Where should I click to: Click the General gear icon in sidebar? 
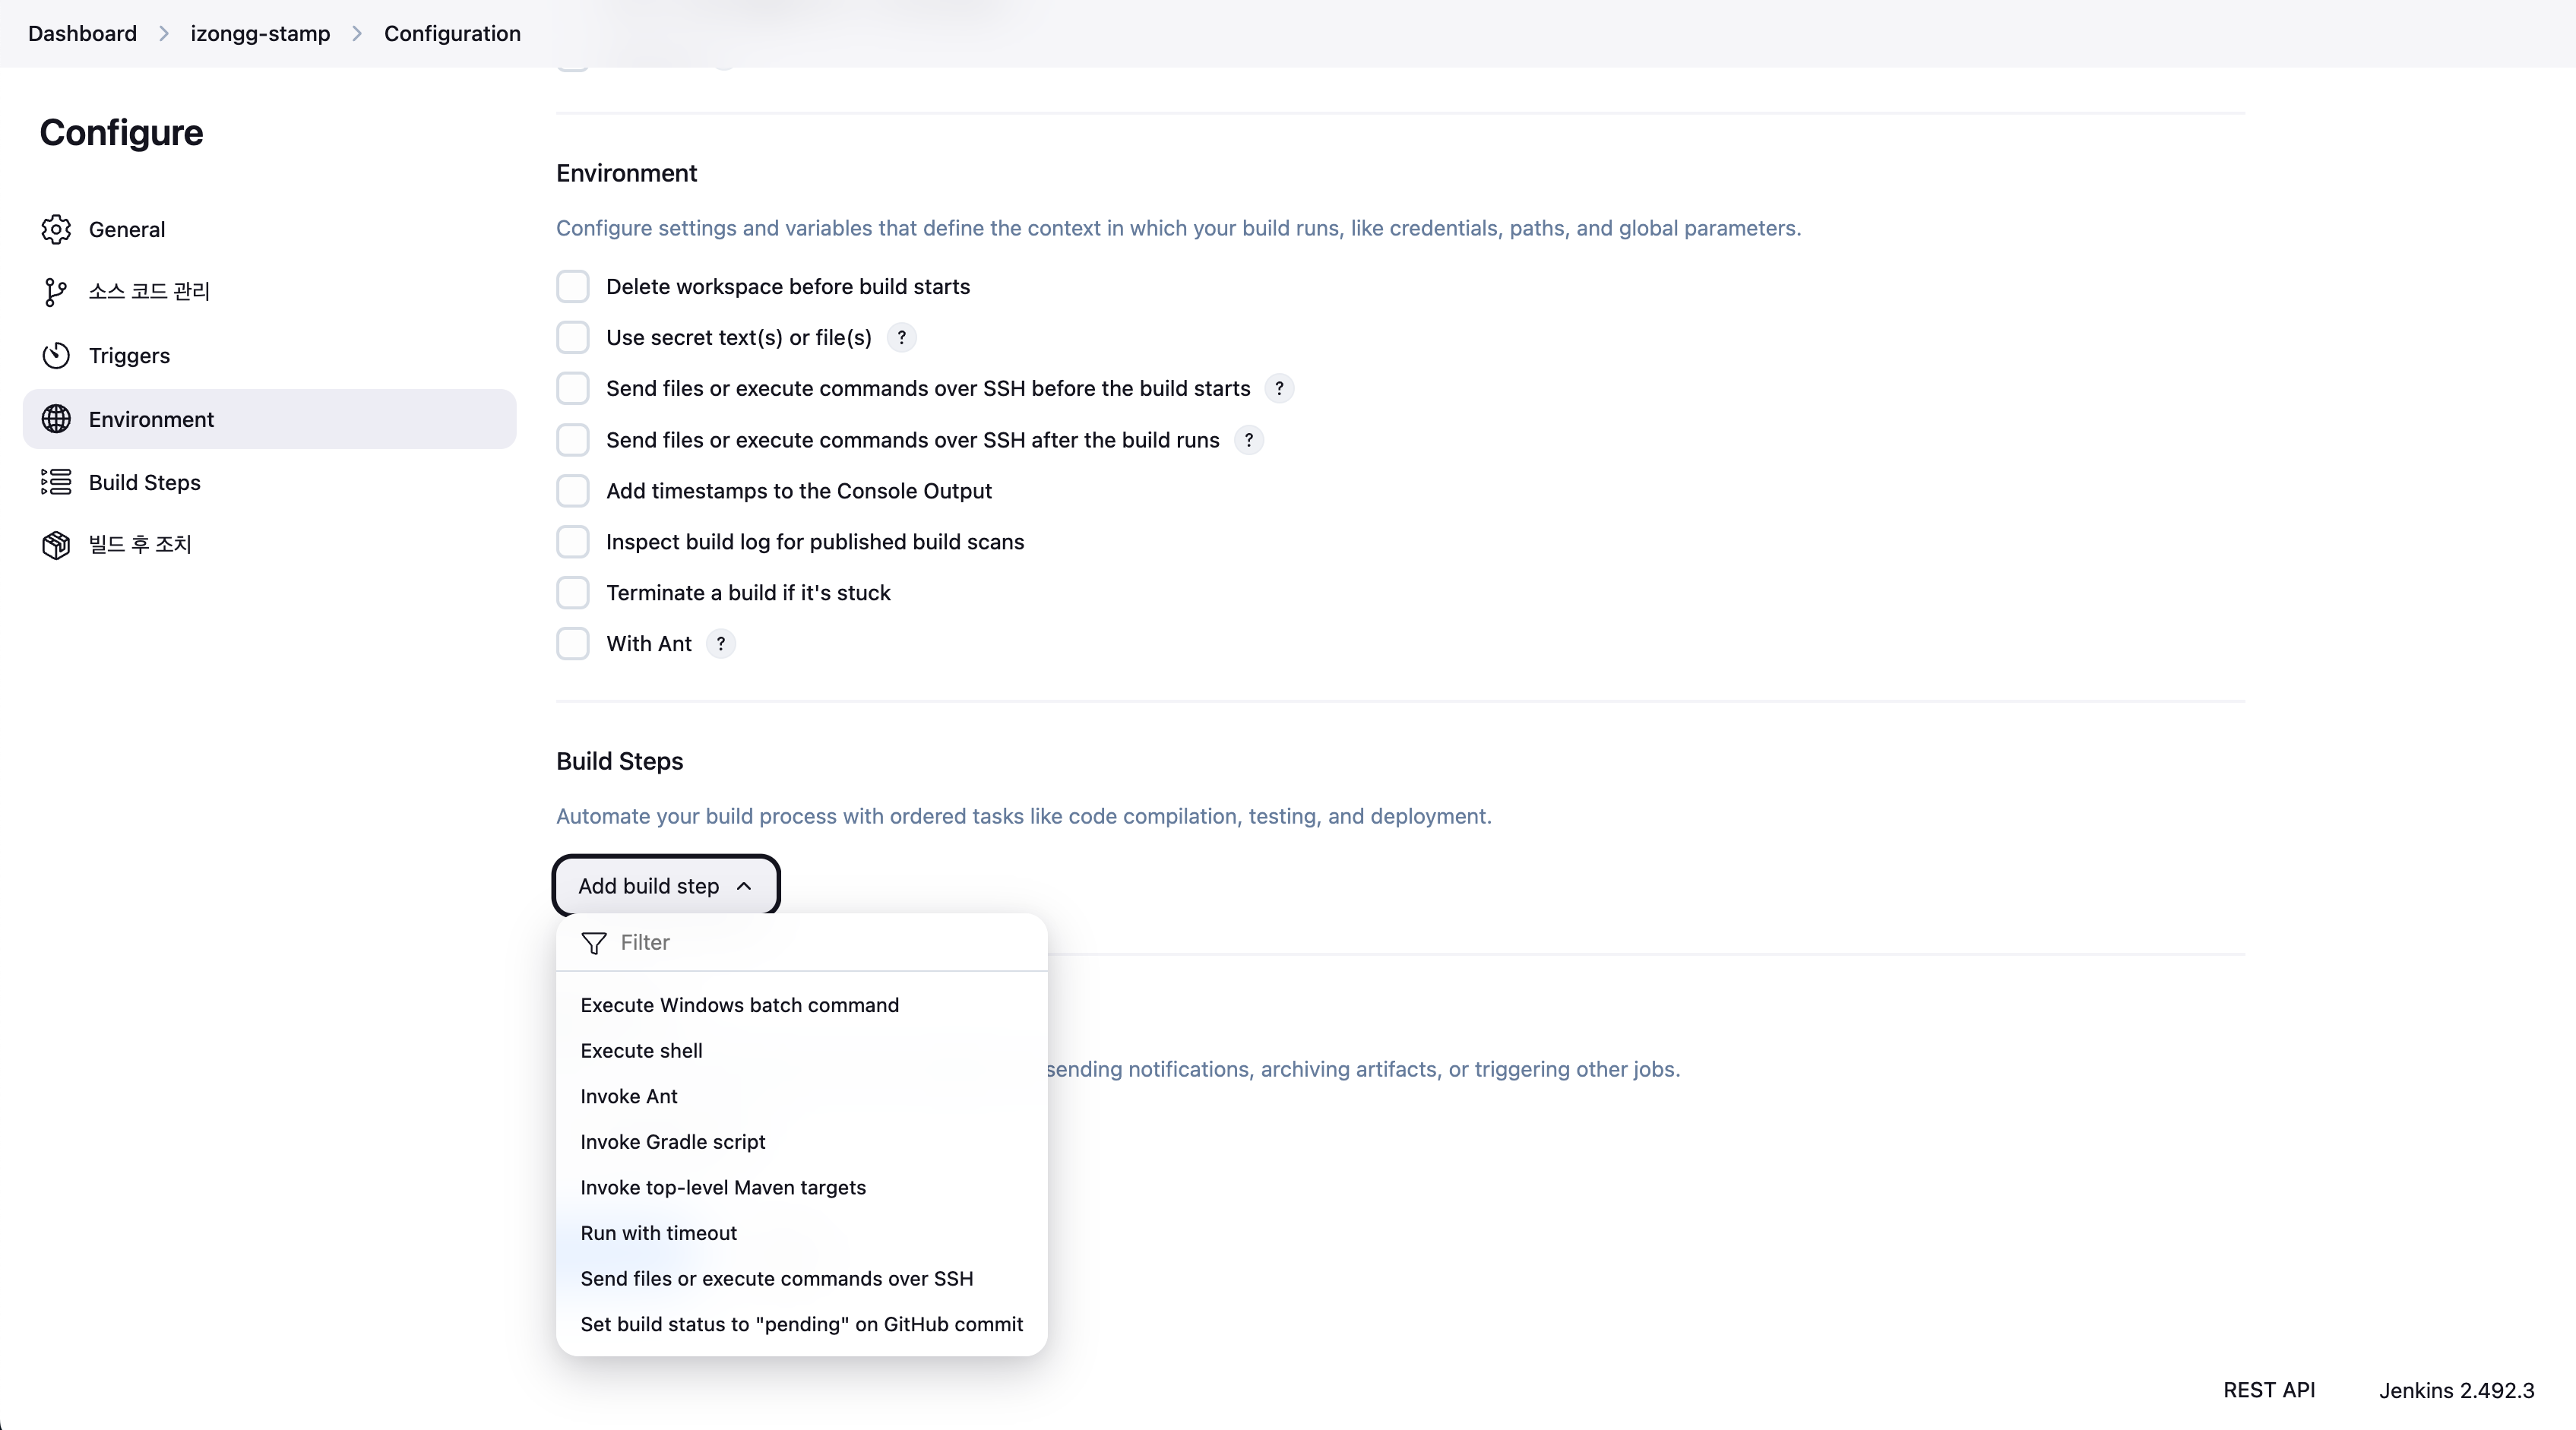coord(56,229)
